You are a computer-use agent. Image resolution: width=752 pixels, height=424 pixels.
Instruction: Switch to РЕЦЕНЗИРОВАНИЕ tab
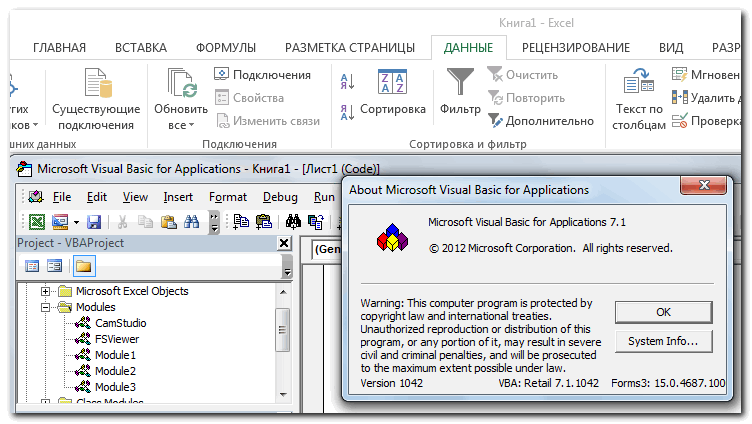576,48
